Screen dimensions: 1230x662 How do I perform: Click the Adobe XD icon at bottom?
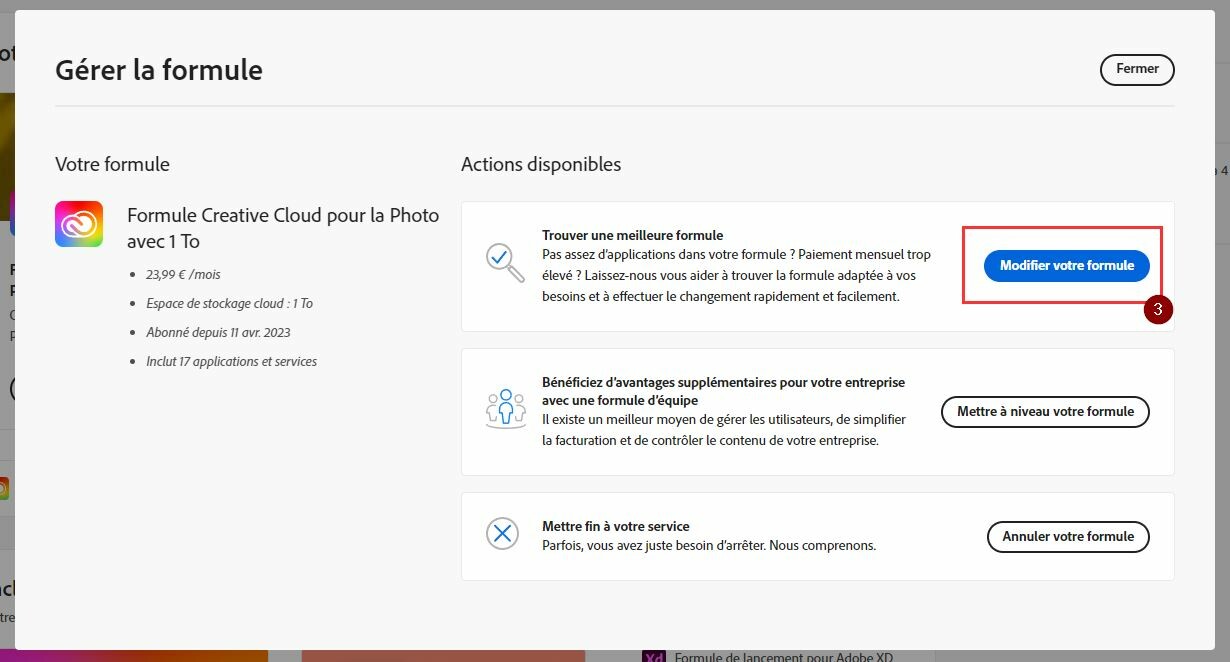[x=654, y=657]
